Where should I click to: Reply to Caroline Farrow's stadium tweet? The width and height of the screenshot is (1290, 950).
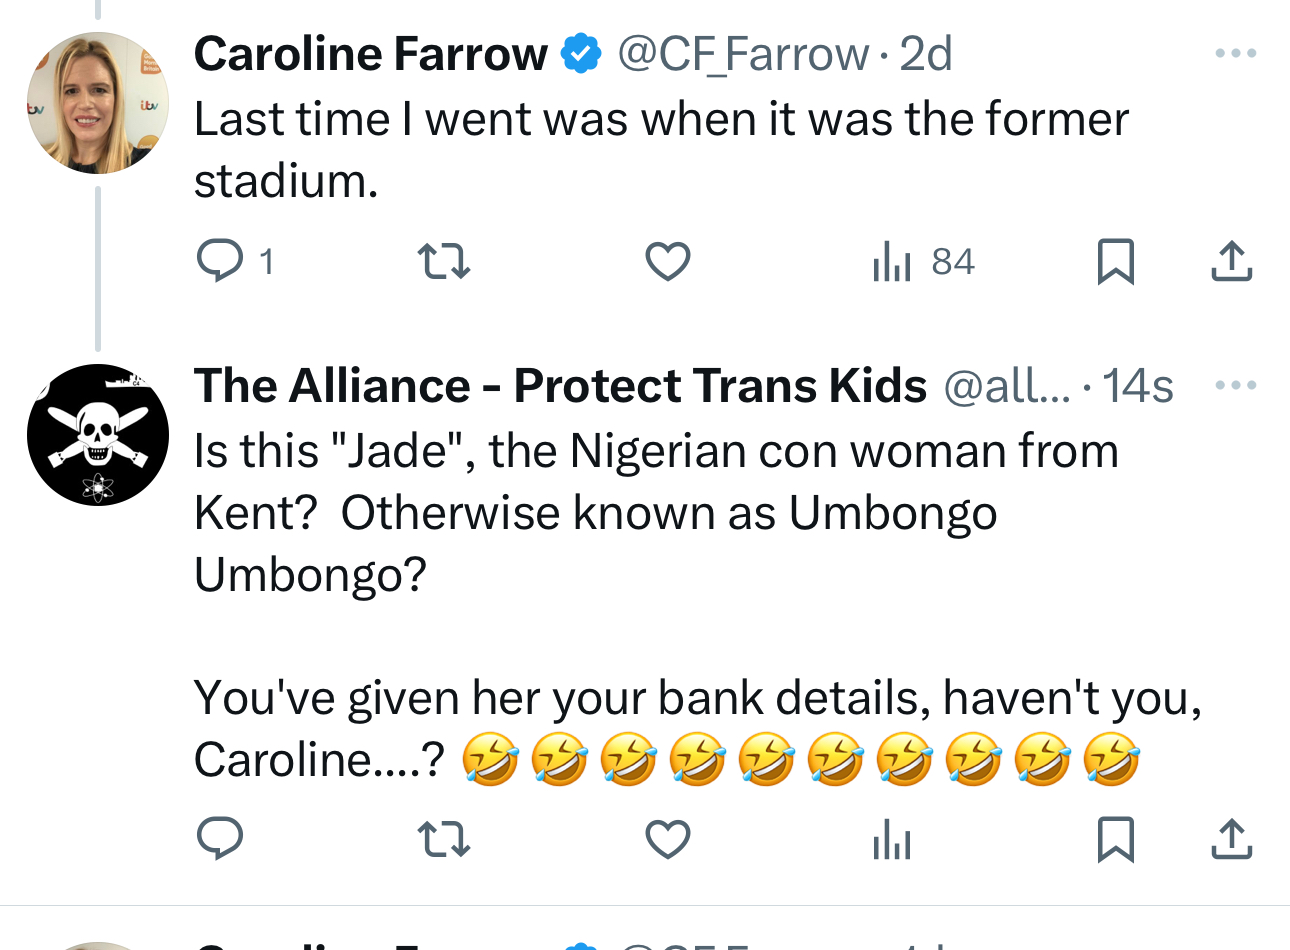click(x=220, y=261)
